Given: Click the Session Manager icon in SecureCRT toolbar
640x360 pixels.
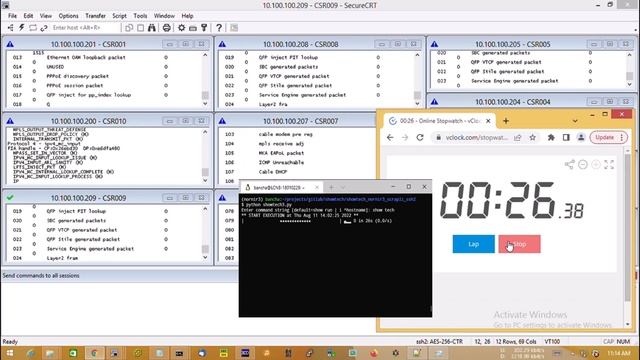Looking at the screenshot, I should coord(11,28).
